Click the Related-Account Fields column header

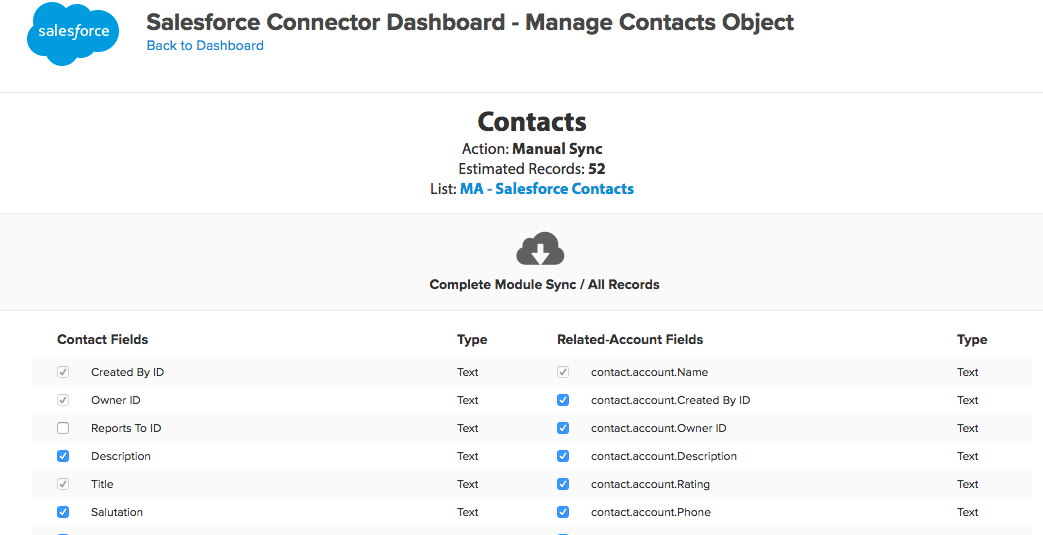tap(630, 339)
